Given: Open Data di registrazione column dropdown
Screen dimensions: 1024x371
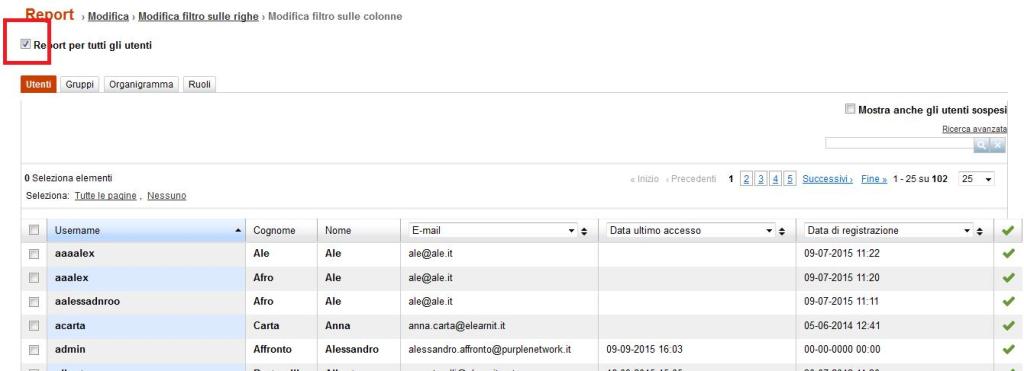Looking at the screenshot, I should pyautogui.click(x=888, y=231).
